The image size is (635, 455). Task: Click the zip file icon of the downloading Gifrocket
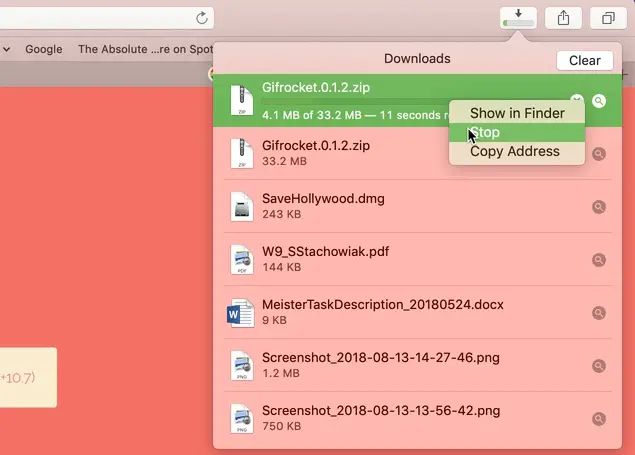click(242, 100)
